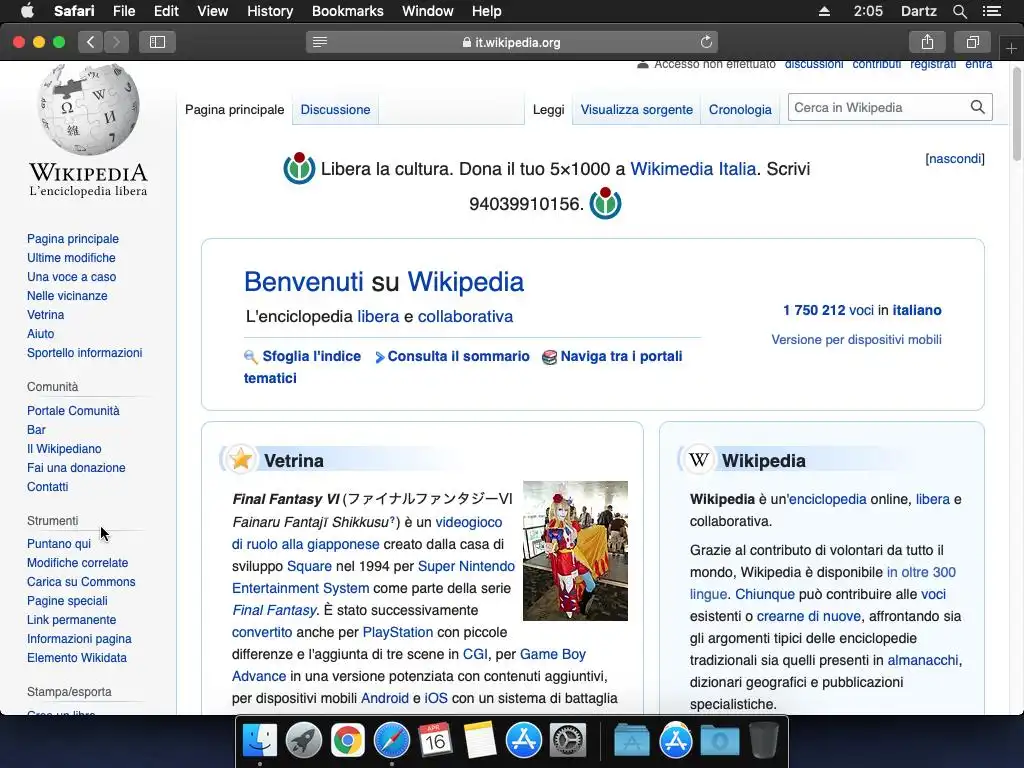Click Safari compass icon in Dock
The height and width of the screenshot is (768, 1024).
point(392,741)
